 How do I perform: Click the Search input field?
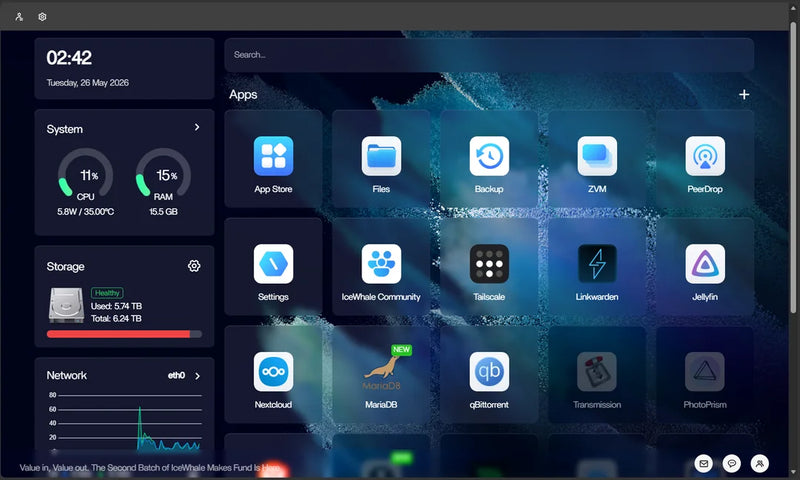[x=489, y=55]
